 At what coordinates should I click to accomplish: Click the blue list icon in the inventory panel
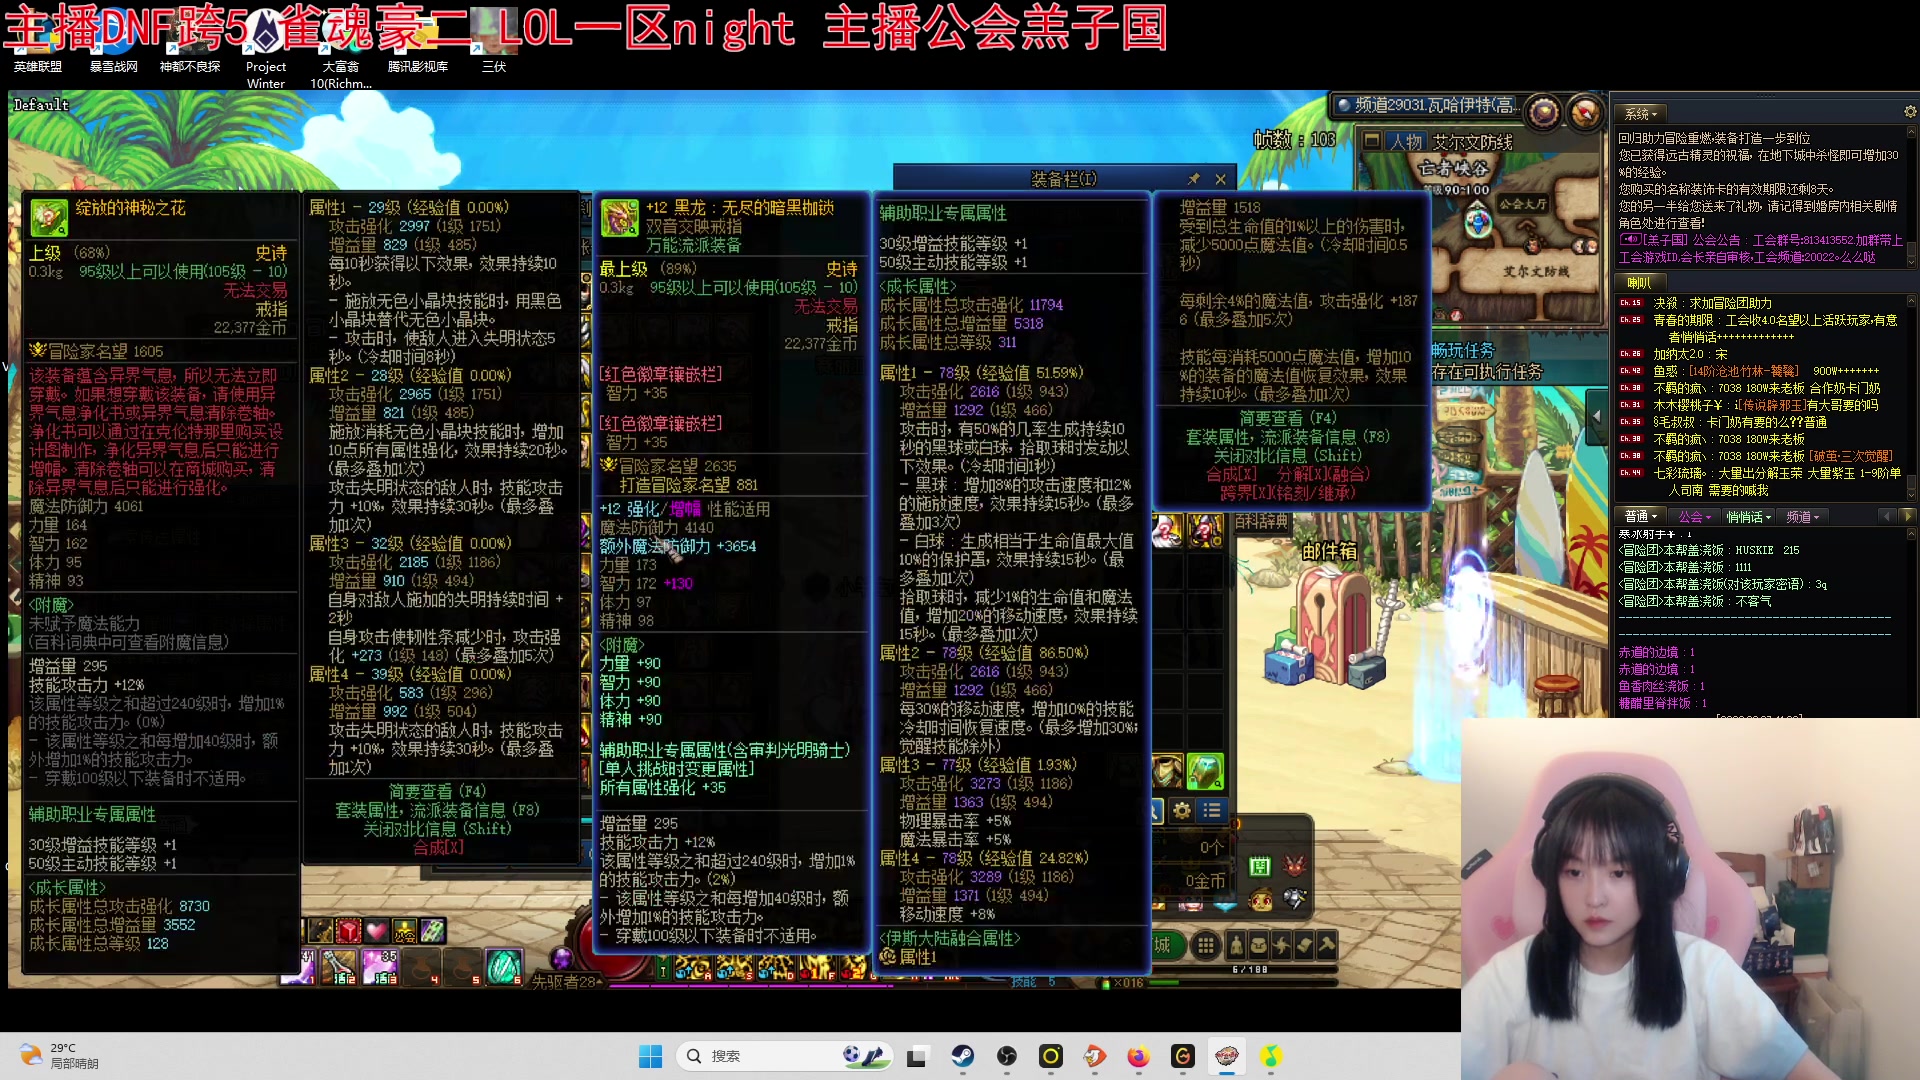pos(1212,811)
